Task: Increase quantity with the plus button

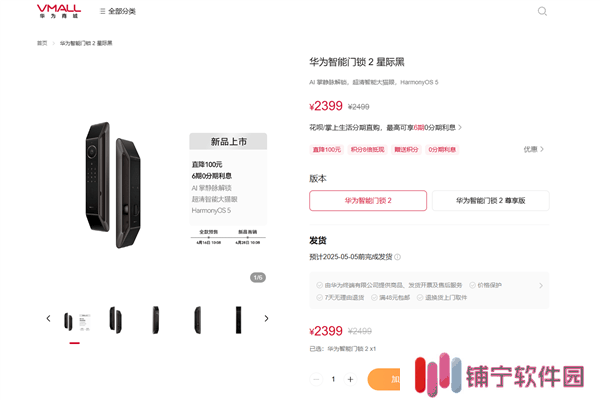Action: pos(350,379)
